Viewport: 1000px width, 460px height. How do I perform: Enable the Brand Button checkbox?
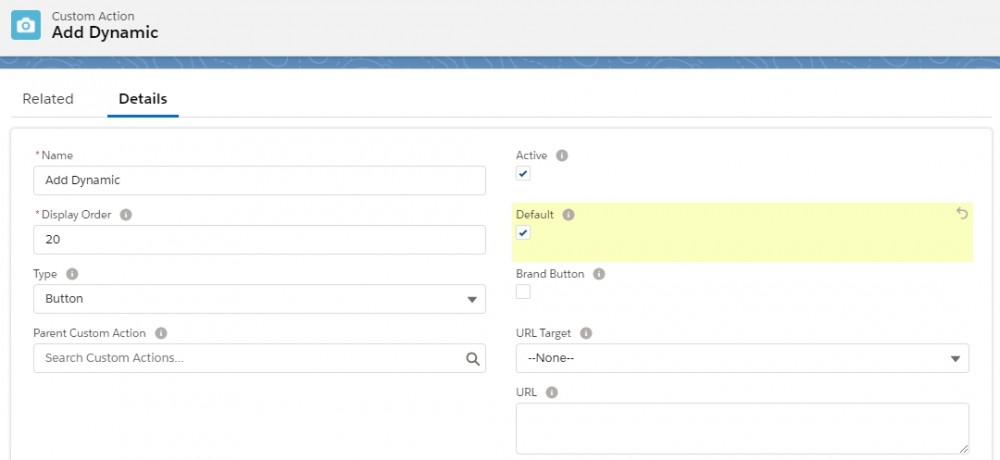pos(523,292)
